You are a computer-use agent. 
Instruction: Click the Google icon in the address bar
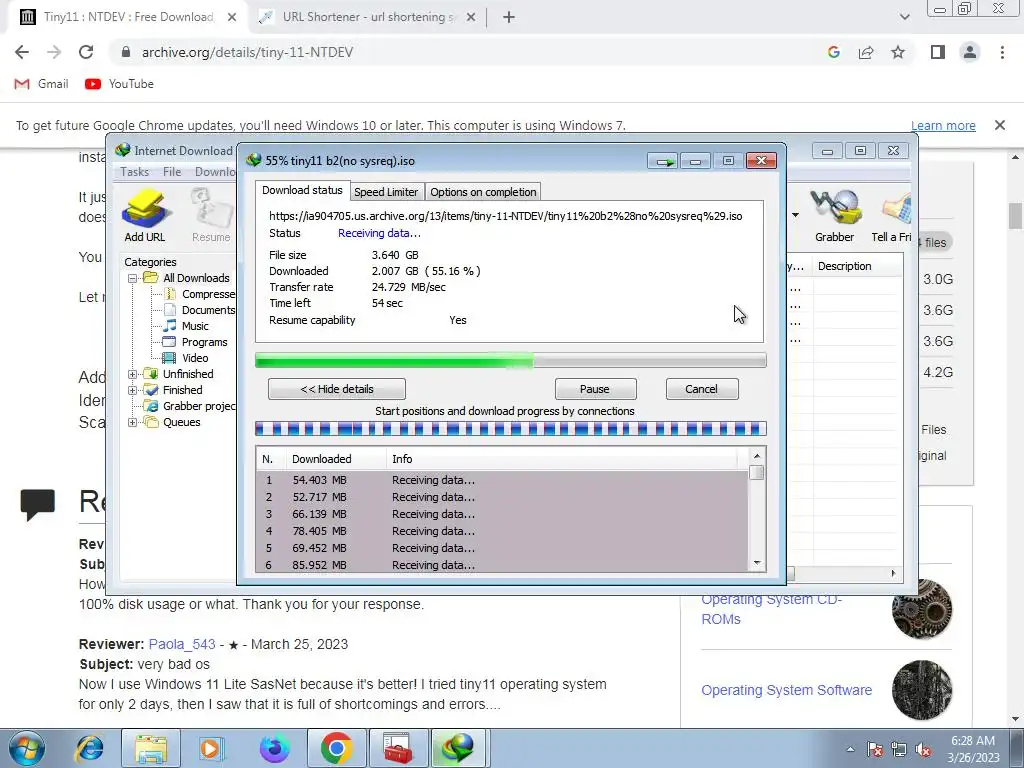pyautogui.click(x=833, y=52)
